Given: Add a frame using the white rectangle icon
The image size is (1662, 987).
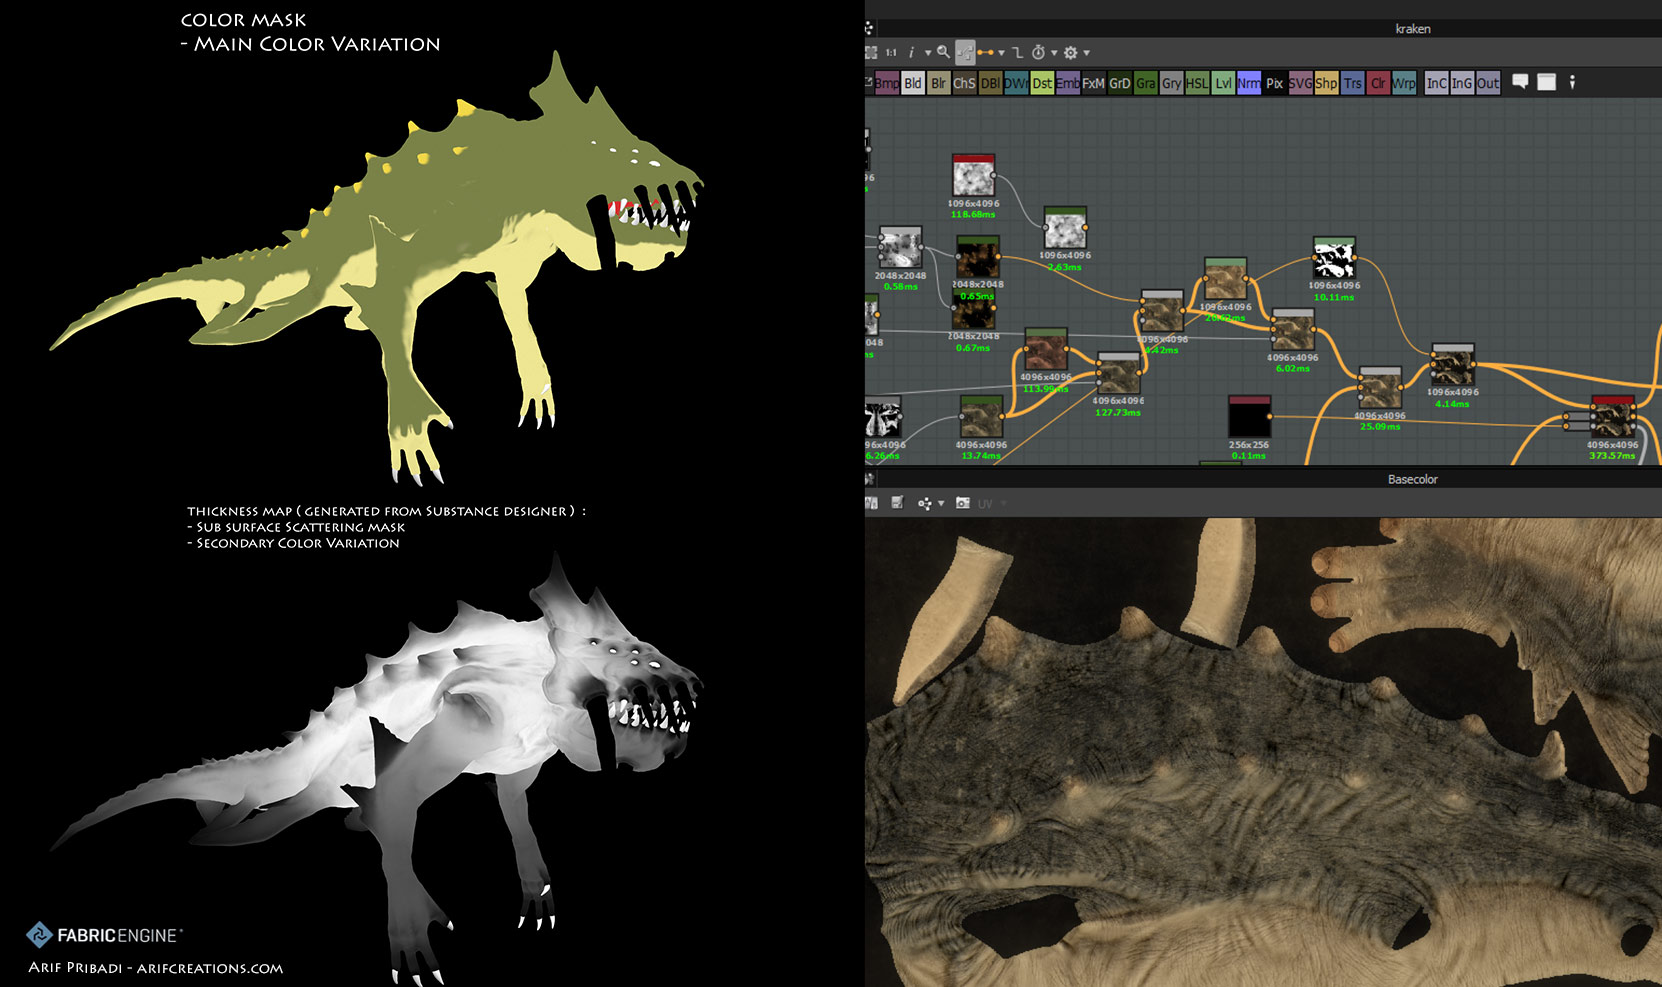Looking at the screenshot, I should point(1546,82).
